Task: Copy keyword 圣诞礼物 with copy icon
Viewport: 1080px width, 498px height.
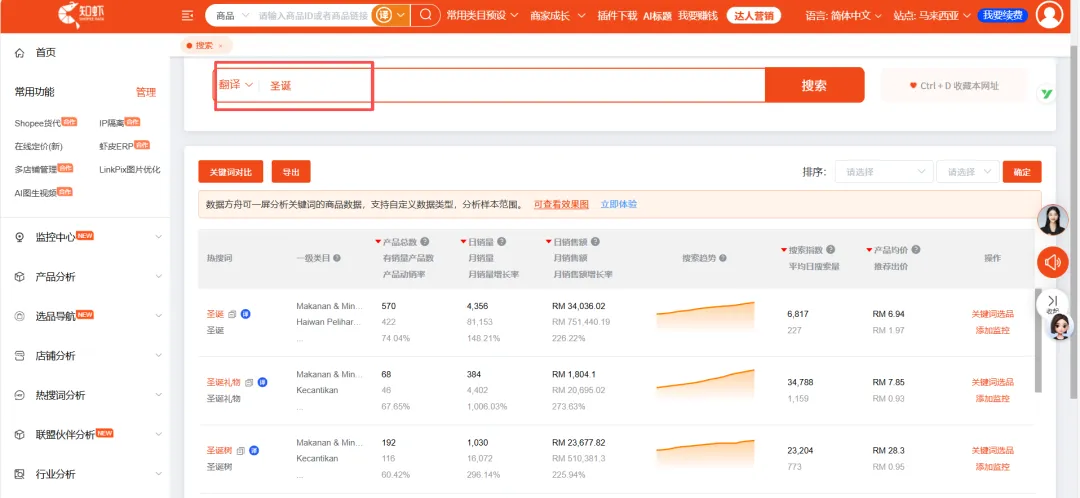Action: pyautogui.click(x=249, y=382)
